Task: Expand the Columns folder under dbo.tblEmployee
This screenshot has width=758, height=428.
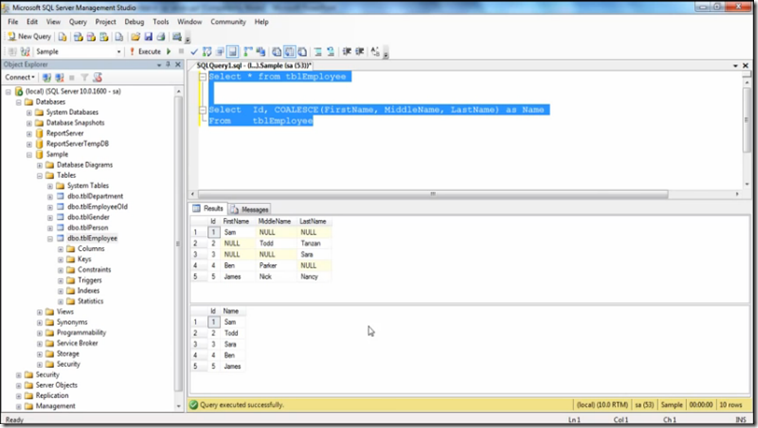Action: coord(60,249)
